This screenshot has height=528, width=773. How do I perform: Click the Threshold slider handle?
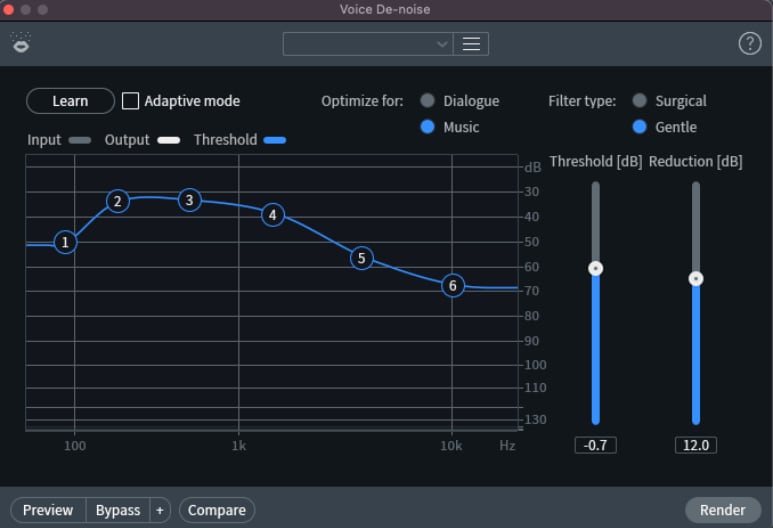(596, 269)
